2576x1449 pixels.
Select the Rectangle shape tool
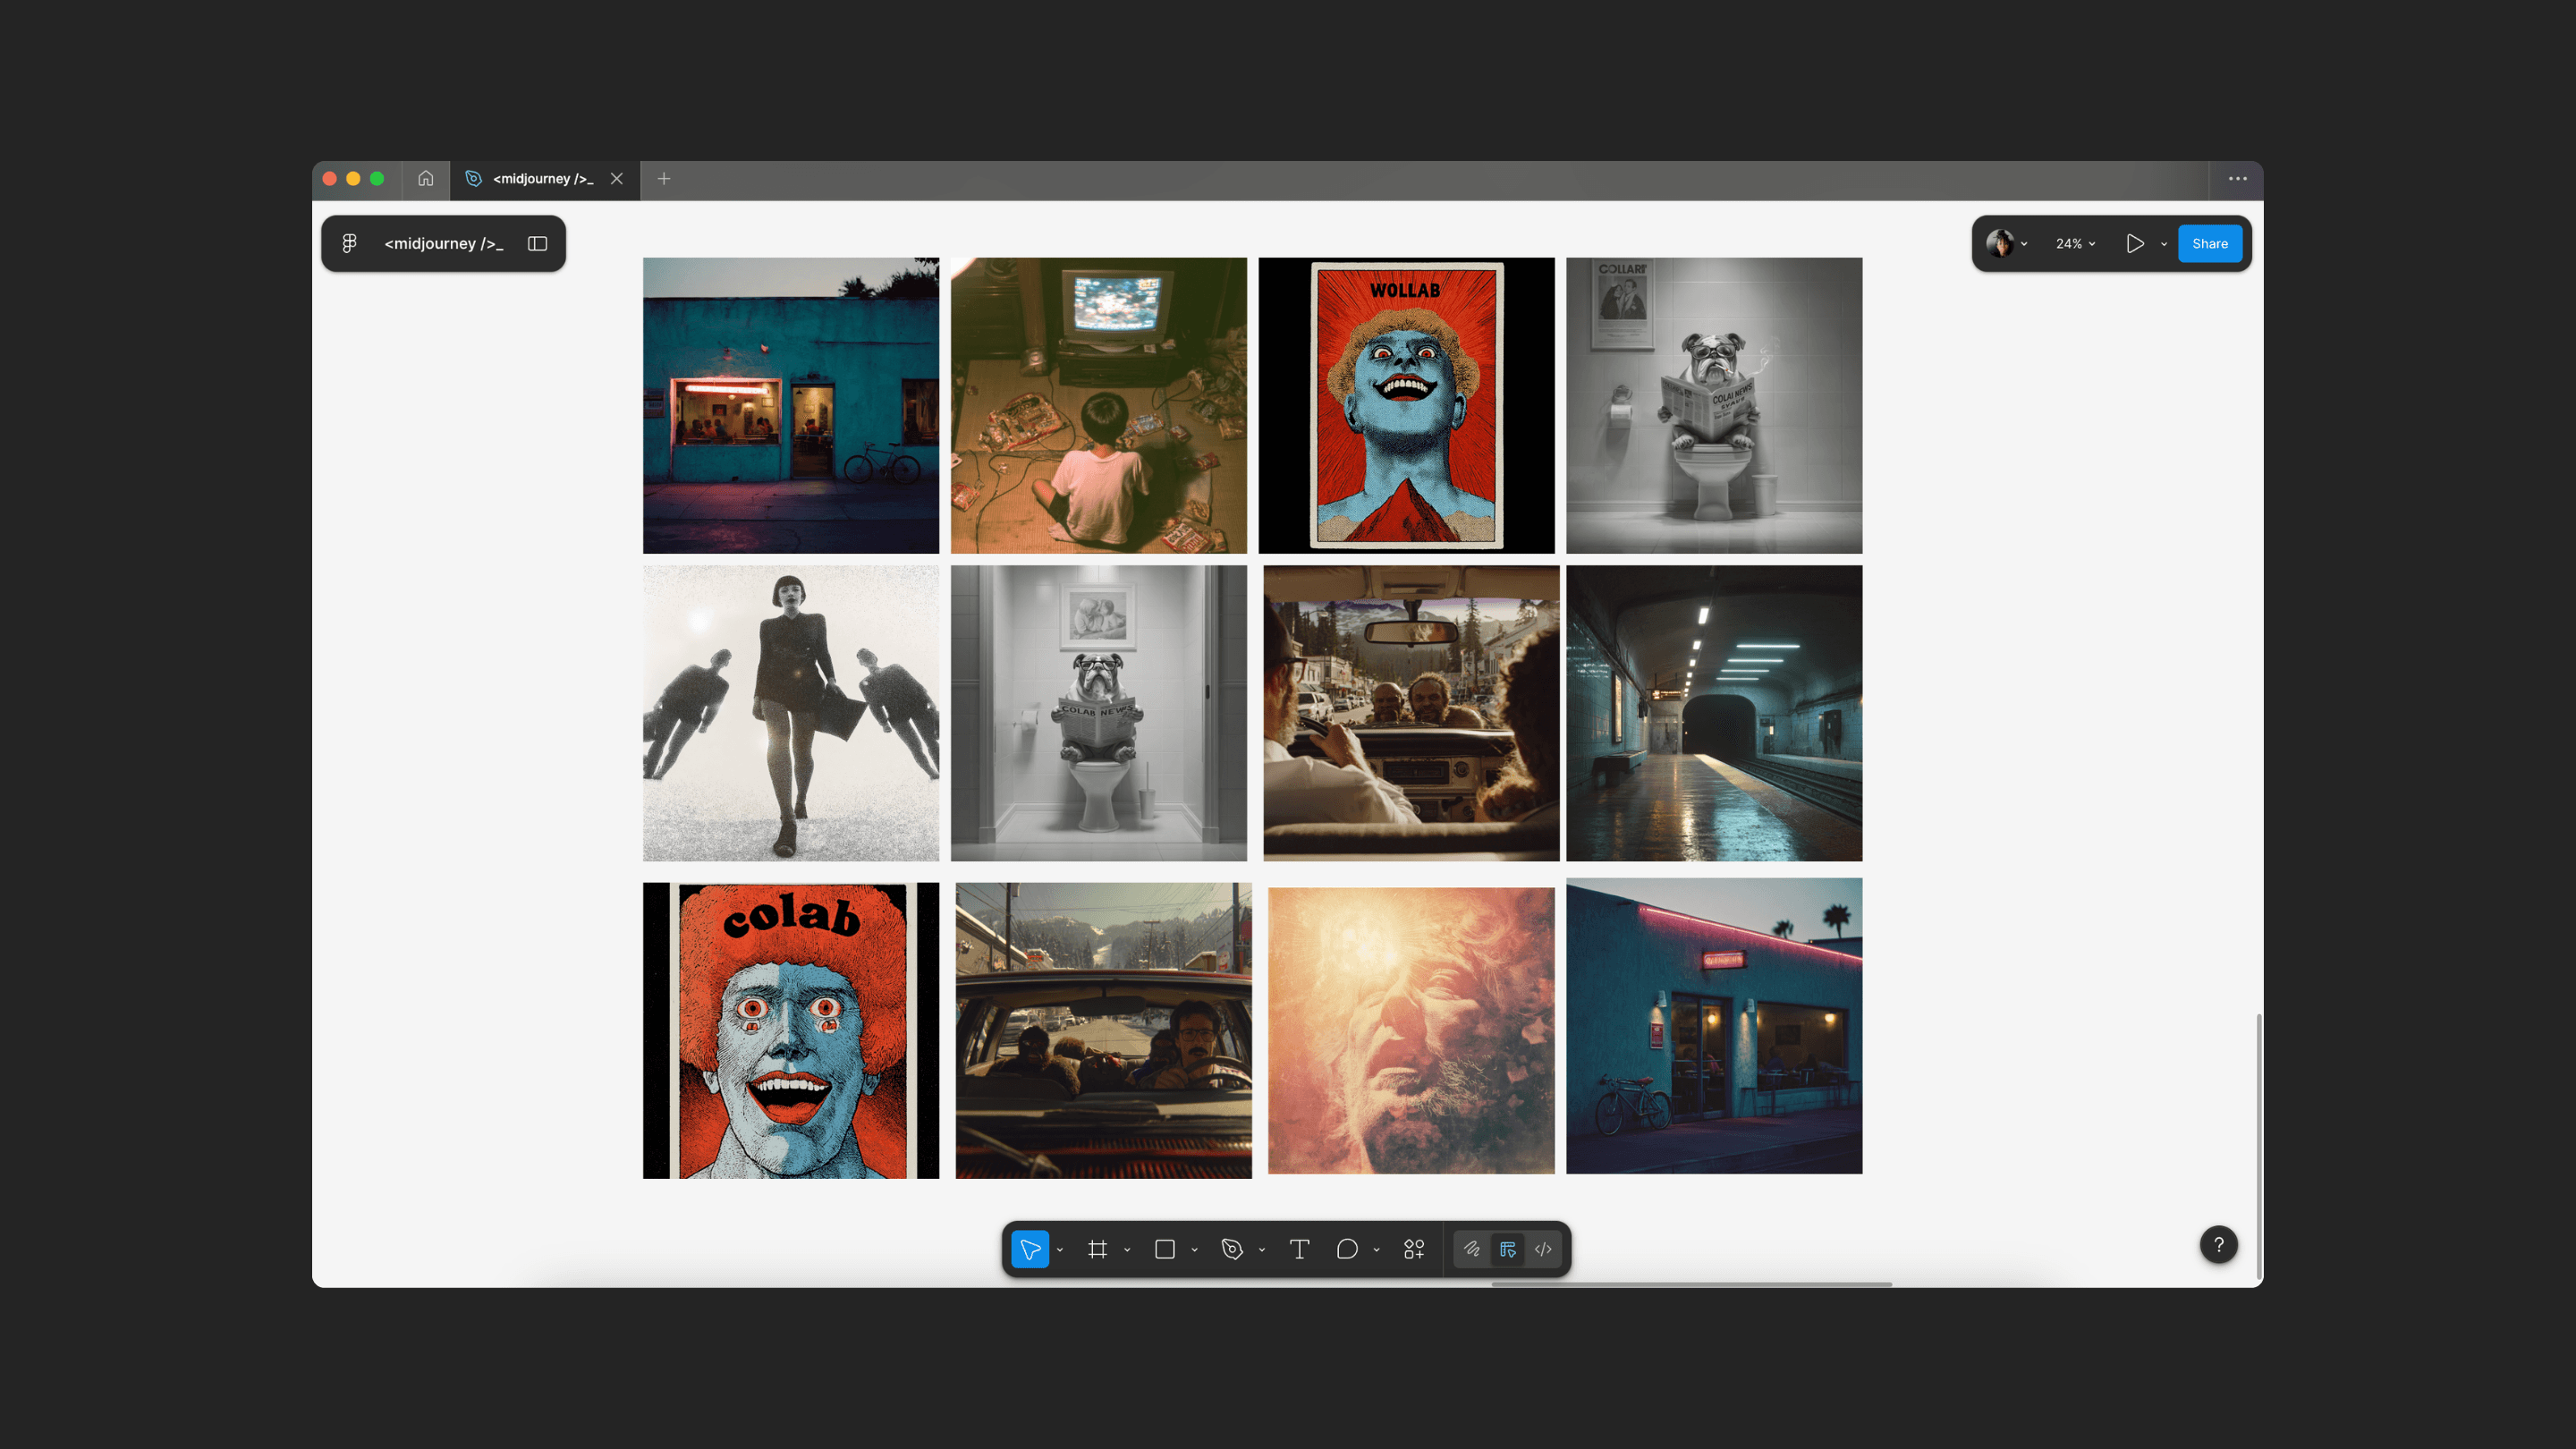point(1164,1249)
